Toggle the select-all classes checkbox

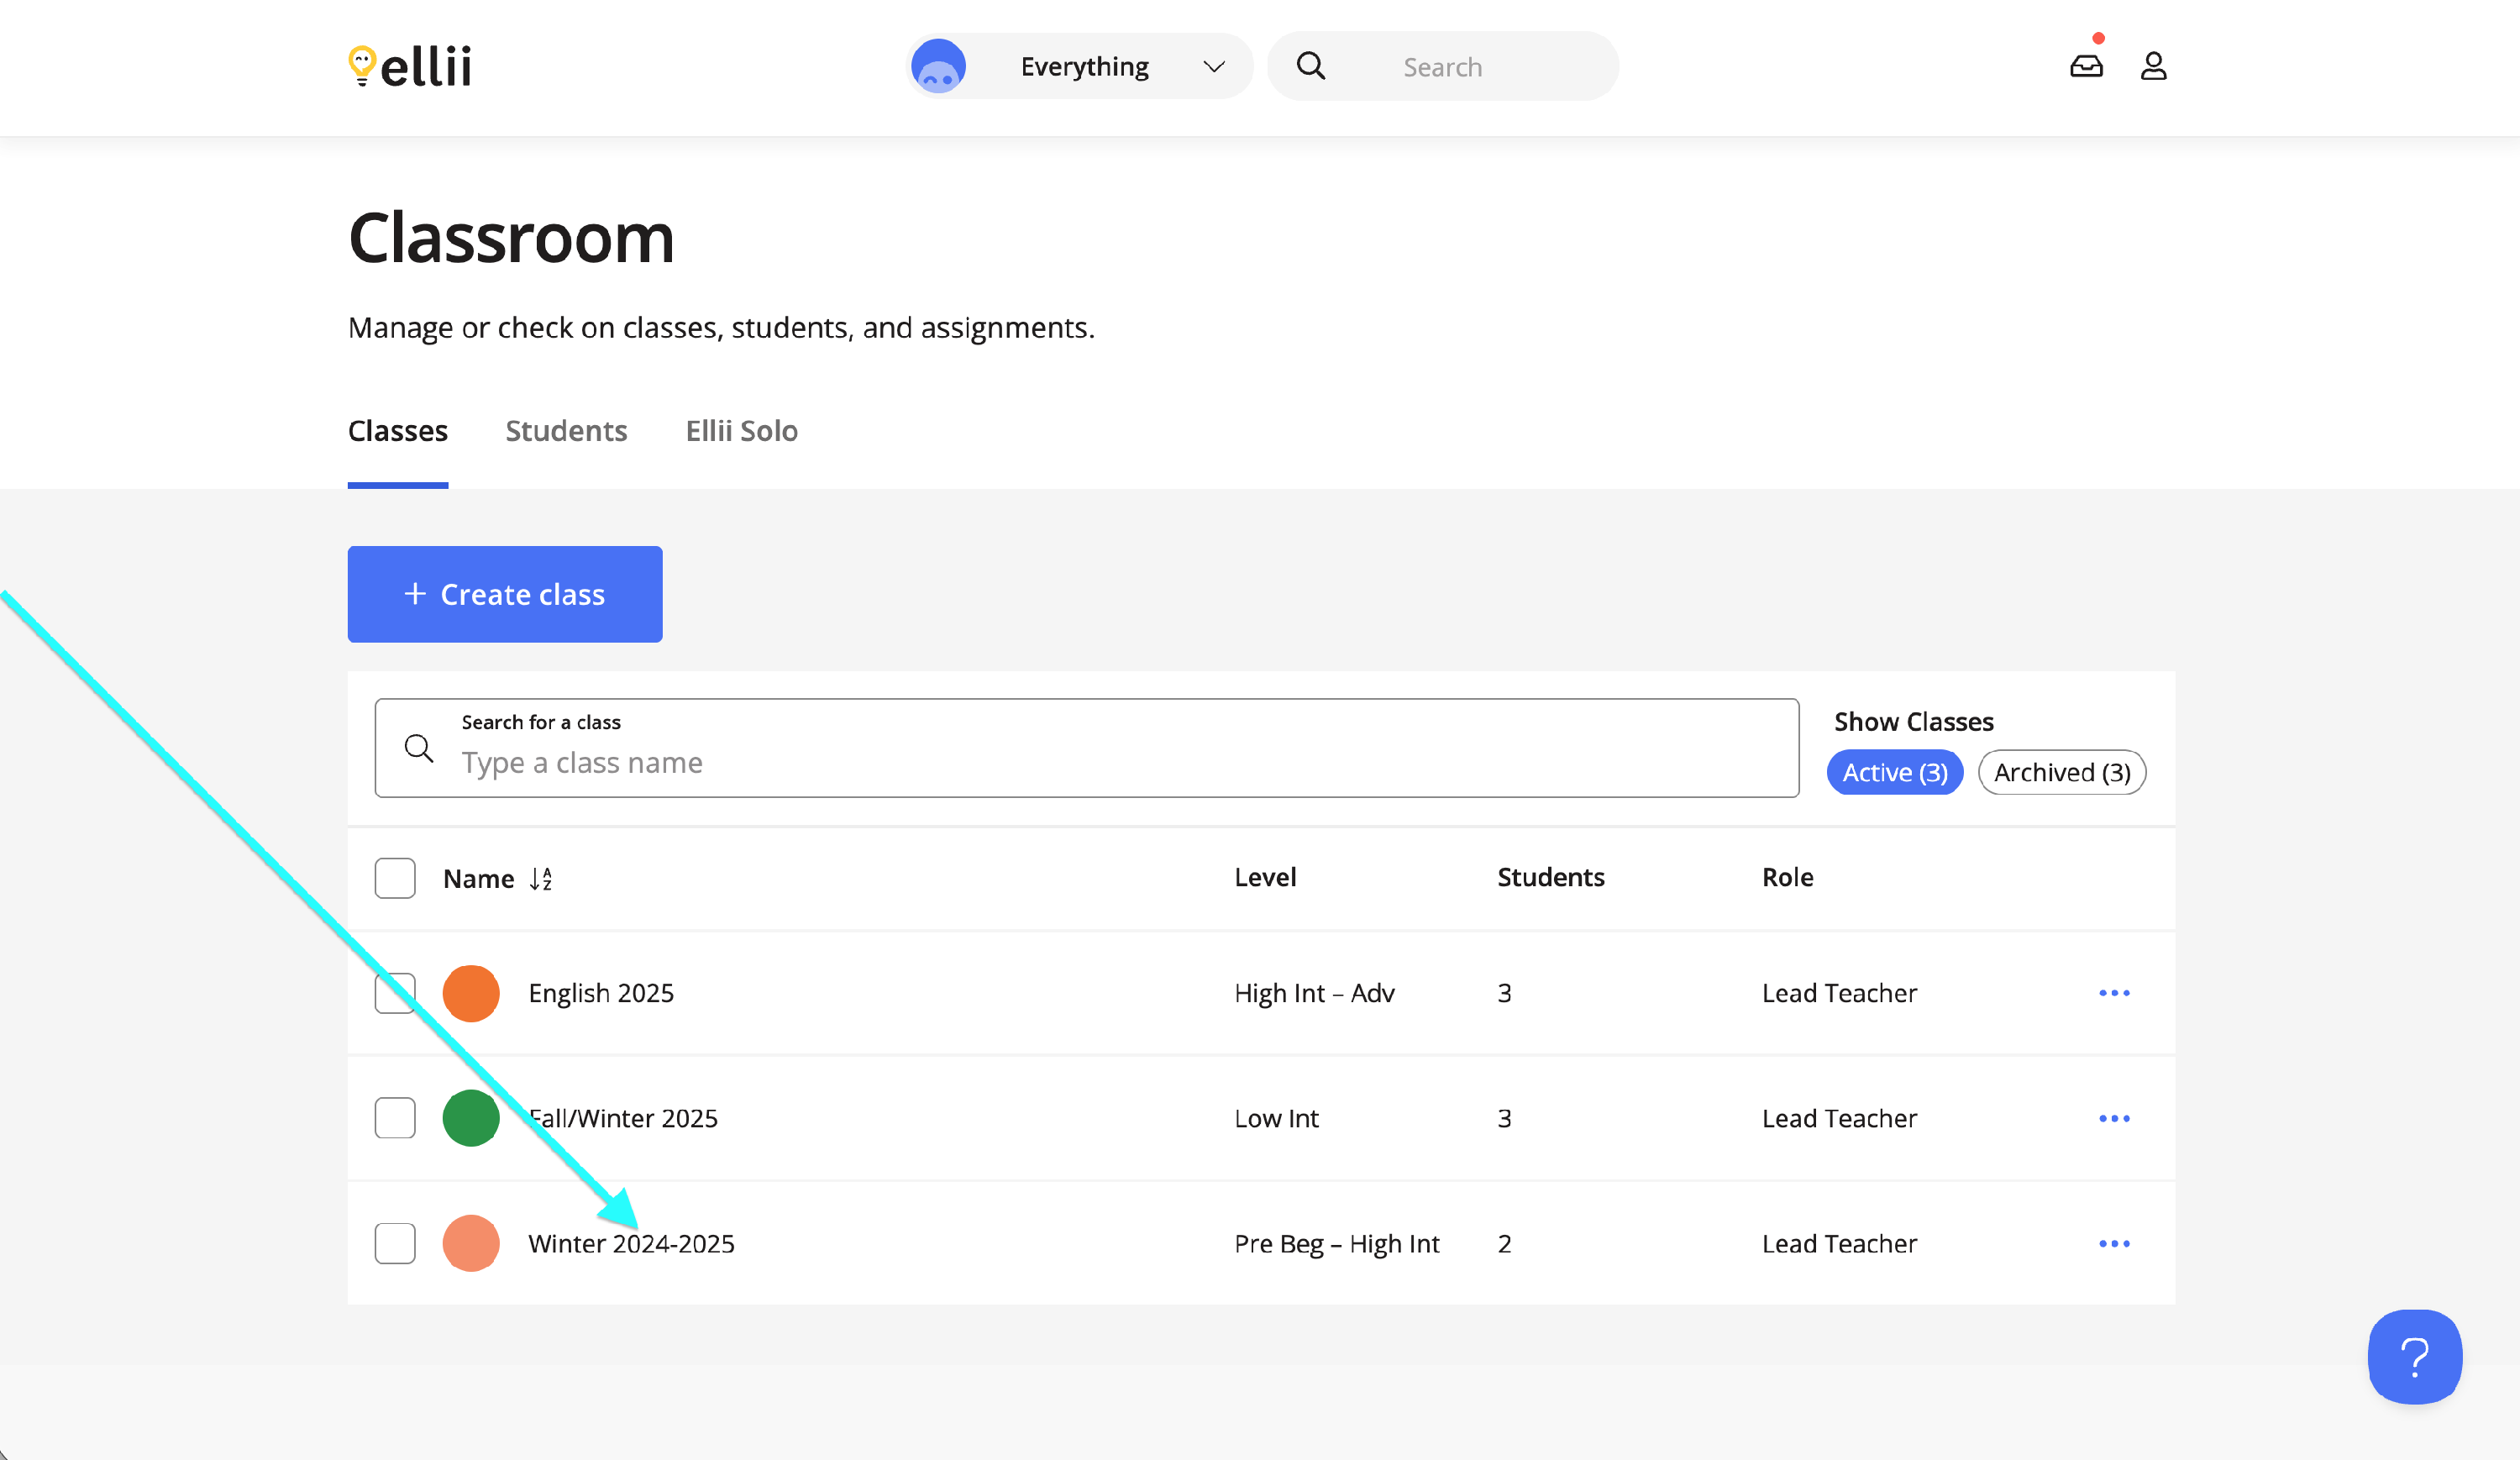pos(395,878)
